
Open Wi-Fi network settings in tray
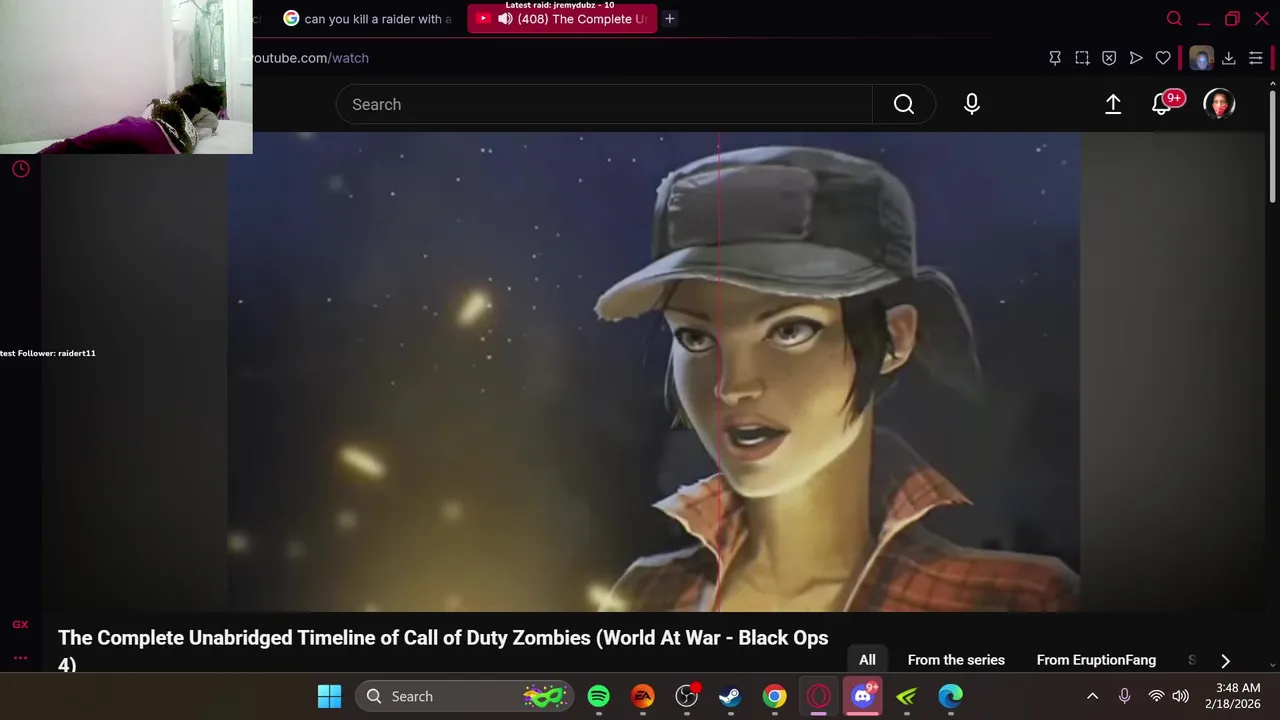pos(1156,696)
